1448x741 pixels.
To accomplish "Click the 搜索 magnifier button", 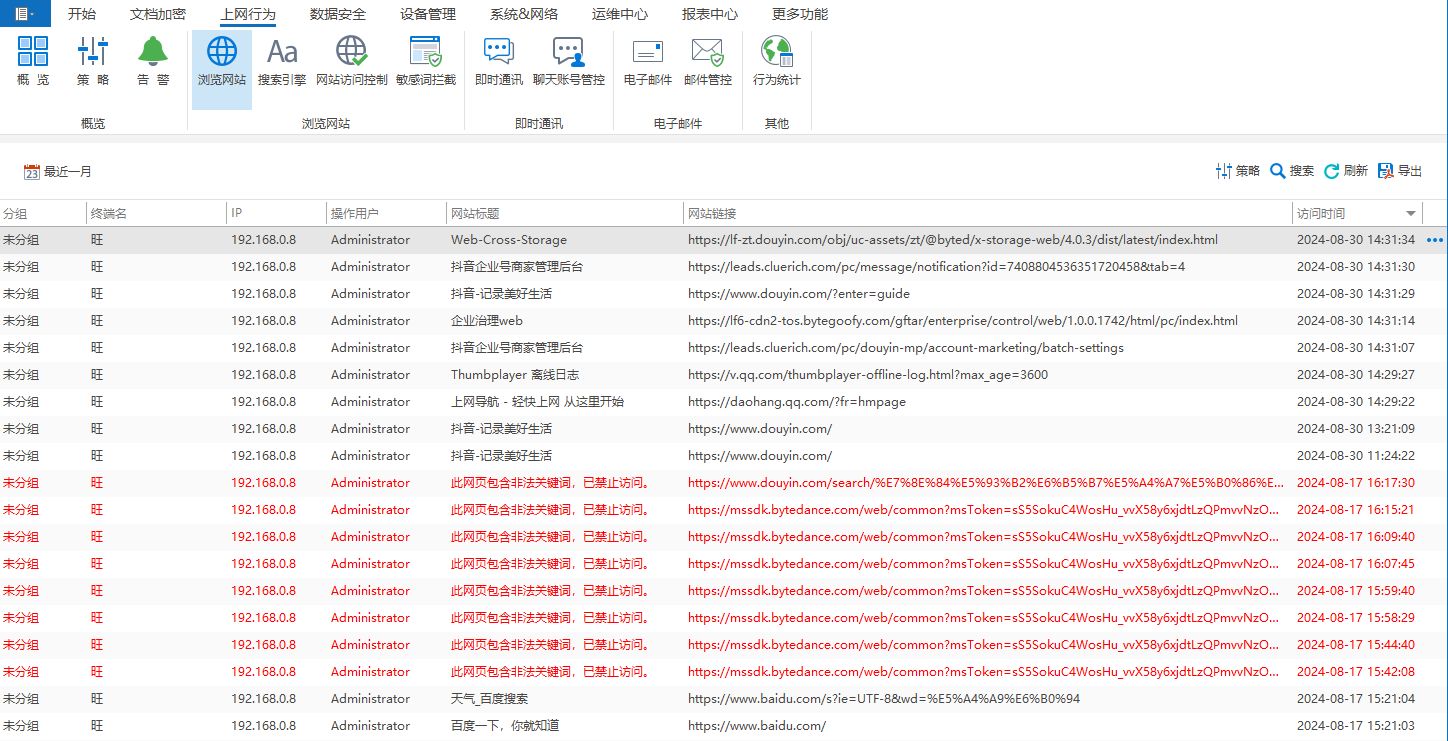I will coord(1292,171).
